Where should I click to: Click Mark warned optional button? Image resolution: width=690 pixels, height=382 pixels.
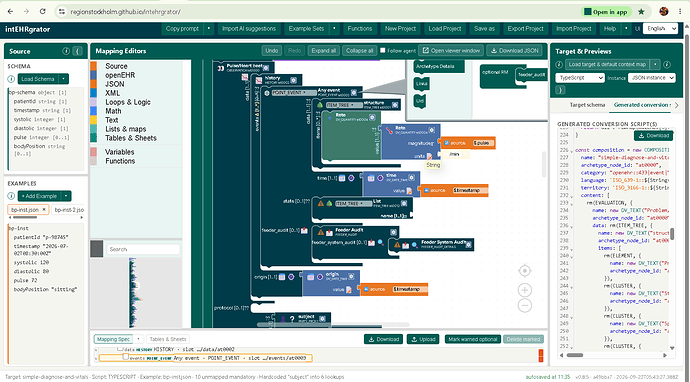tap(473, 339)
